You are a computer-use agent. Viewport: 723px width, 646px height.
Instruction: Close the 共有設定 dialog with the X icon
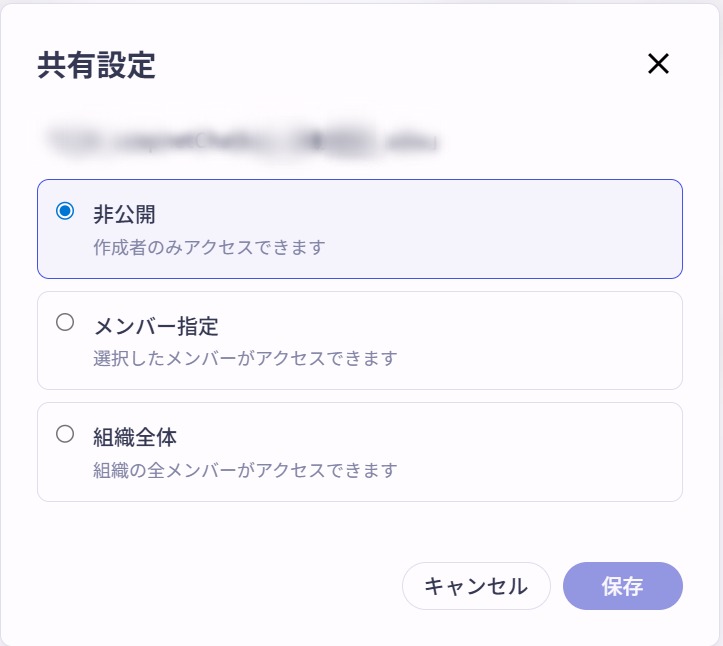pyautogui.click(x=658, y=64)
